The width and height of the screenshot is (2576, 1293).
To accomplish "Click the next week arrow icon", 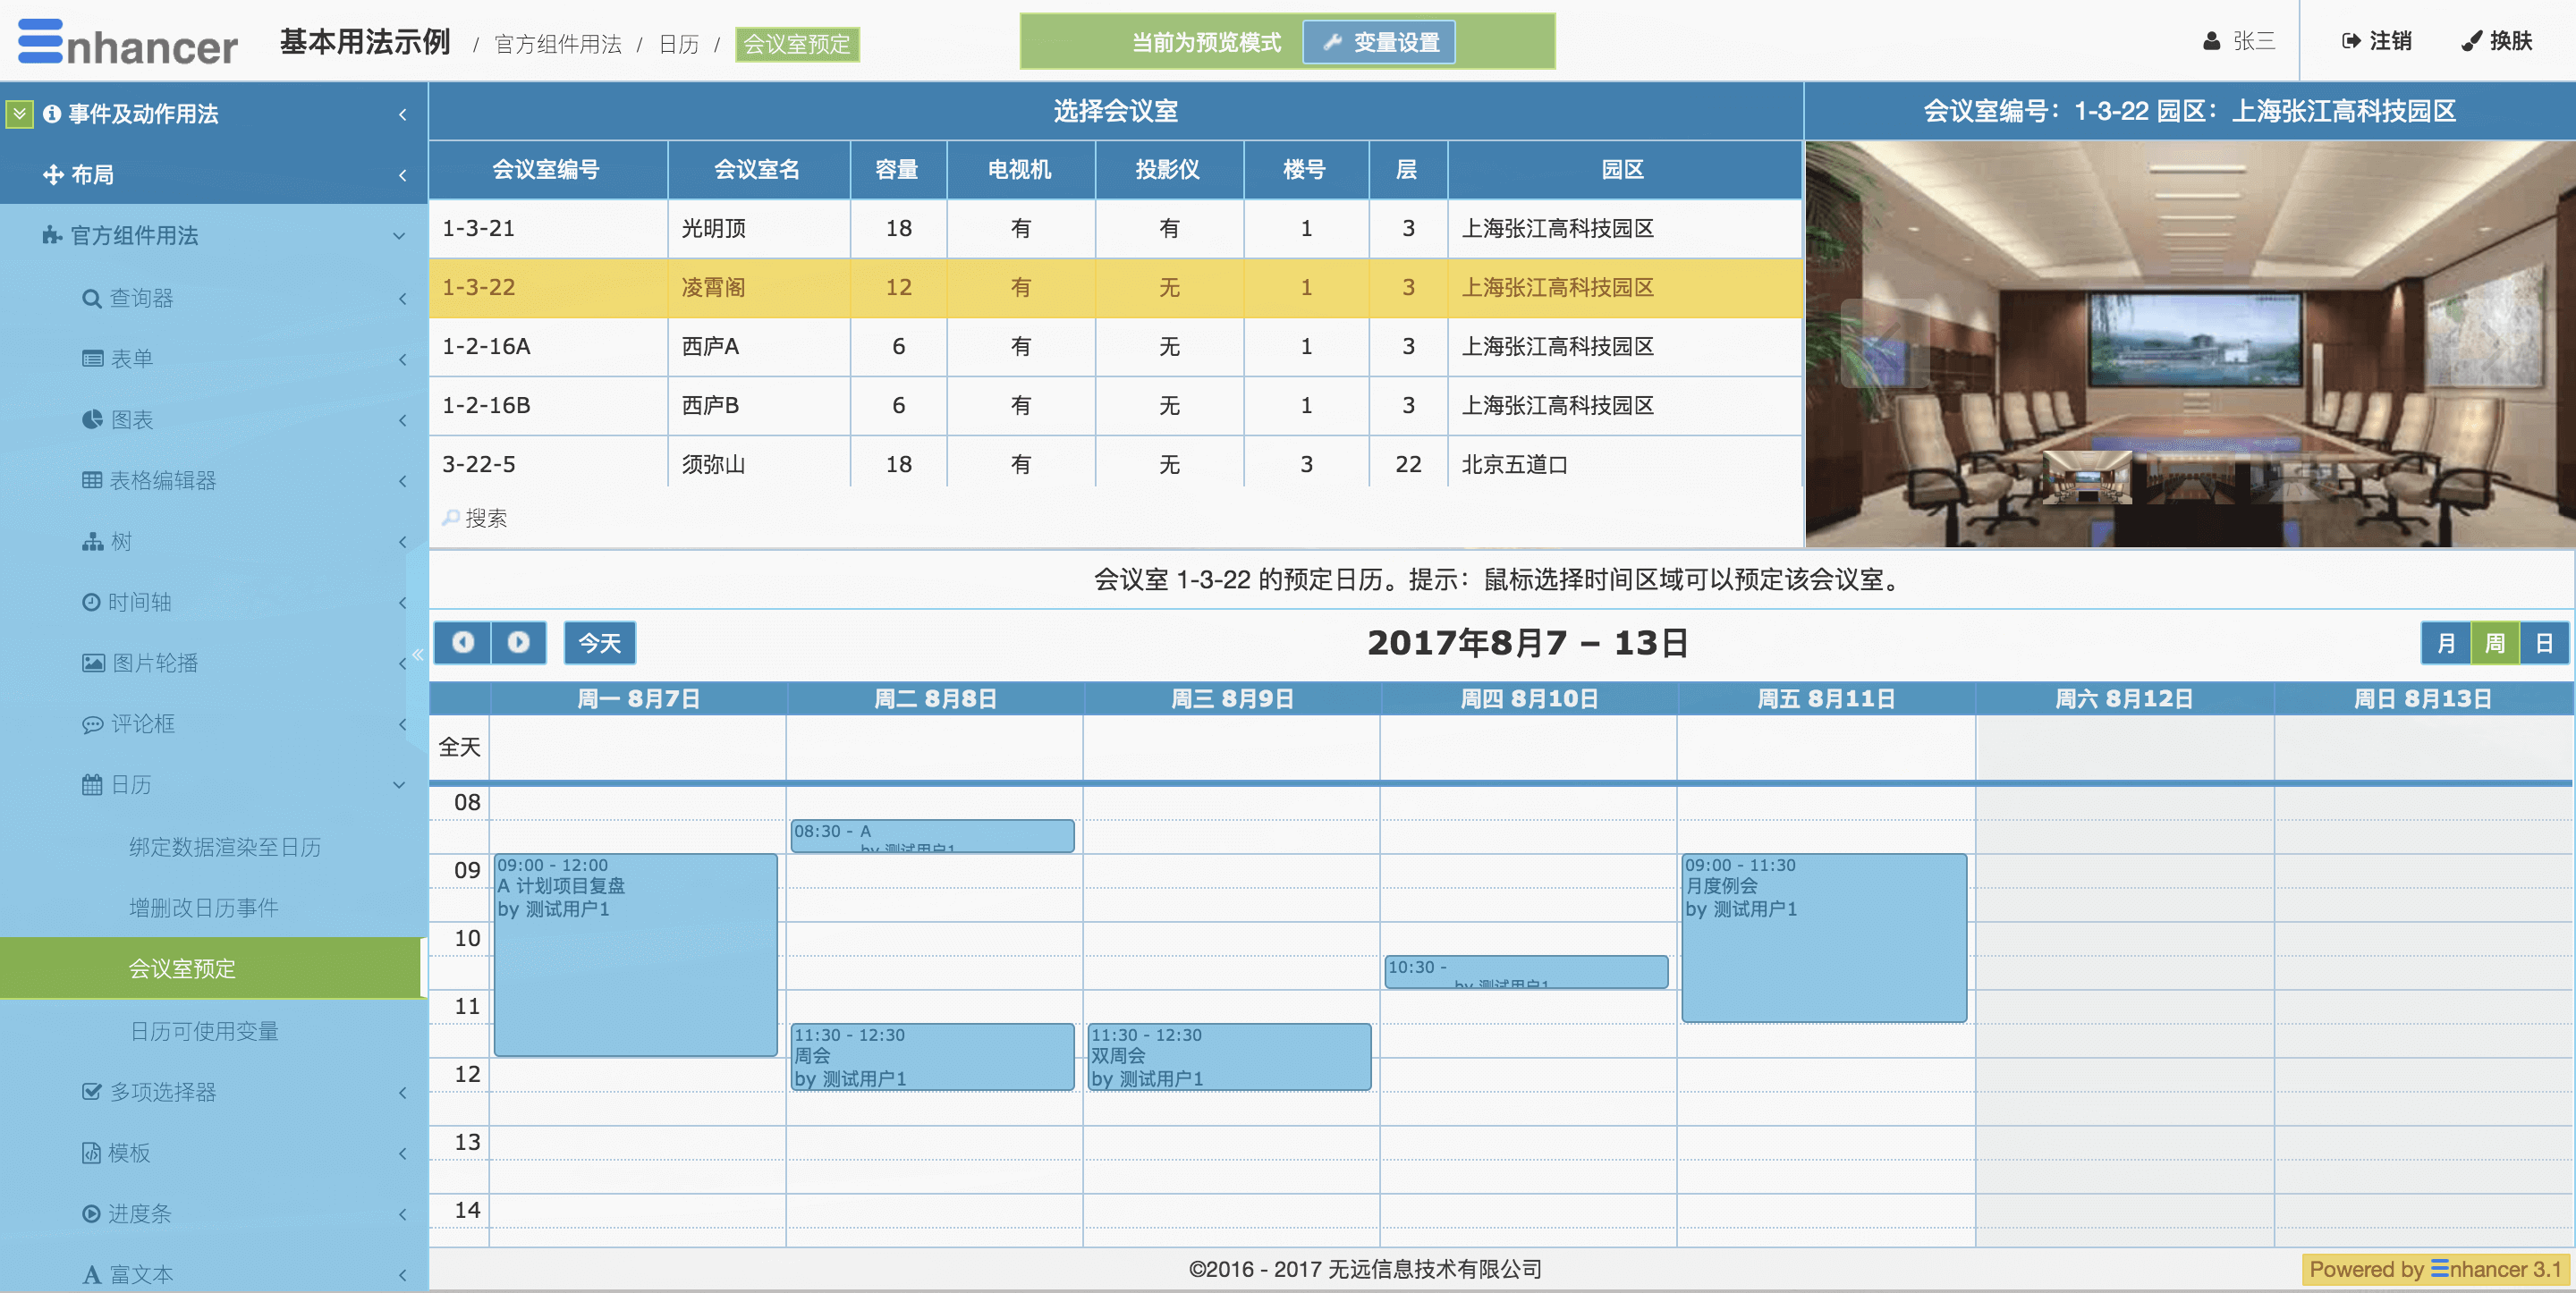I will tap(518, 642).
